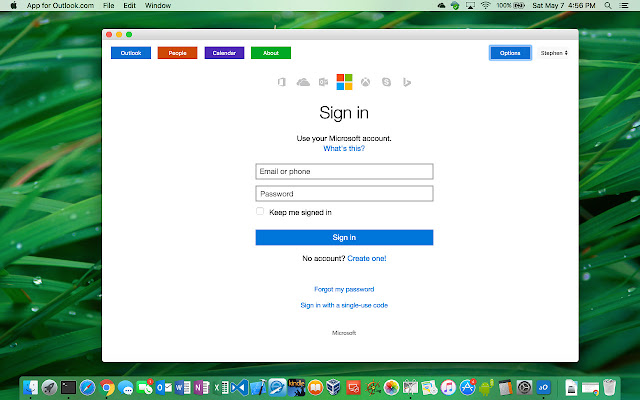Image resolution: width=640 pixels, height=400 pixels.
Task: Open the File menu
Action: [109, 6]
